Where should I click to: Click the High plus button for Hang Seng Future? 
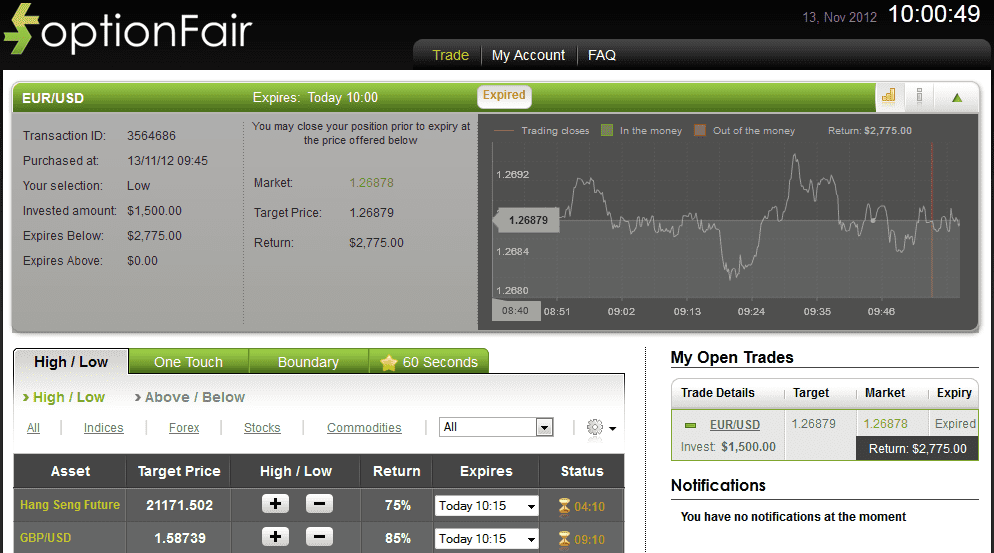coord(275,504)
